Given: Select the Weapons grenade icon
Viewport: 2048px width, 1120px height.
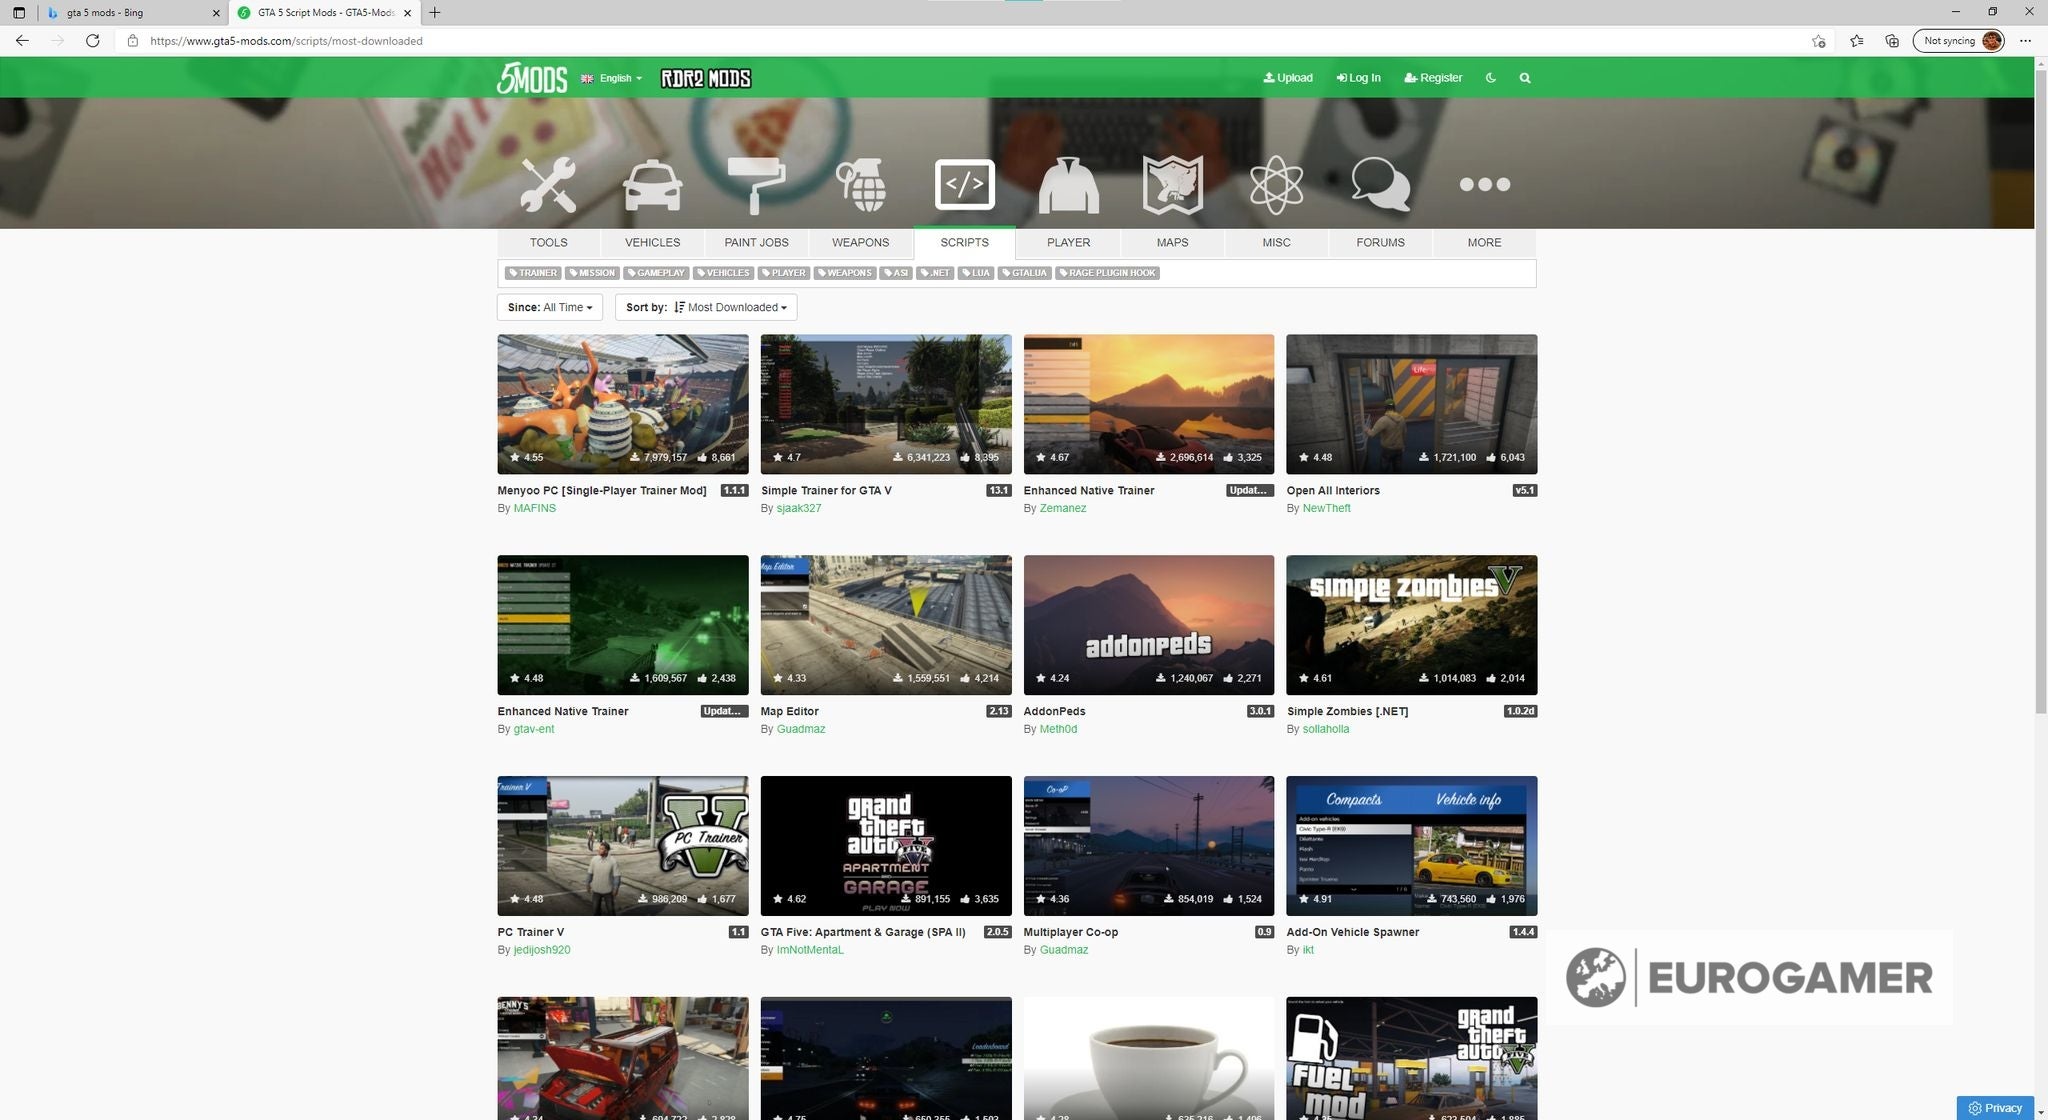Looking at the screenshot, I should tap(859, 184).
